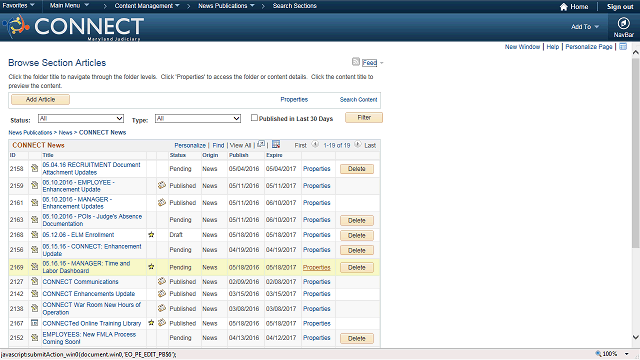Click document icon for article 2158
Image resolution: width=640 pixels, height=360 pixels.
coord(35,168)
